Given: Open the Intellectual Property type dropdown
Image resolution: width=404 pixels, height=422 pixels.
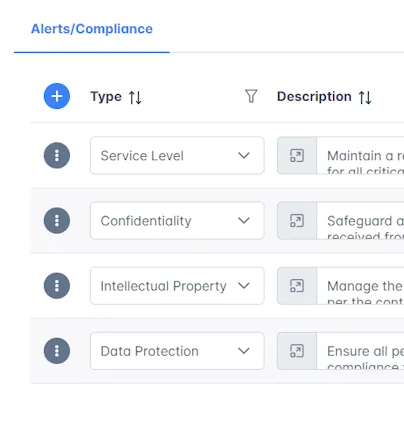Looking at the screenshot, I should tap(177, 286).
